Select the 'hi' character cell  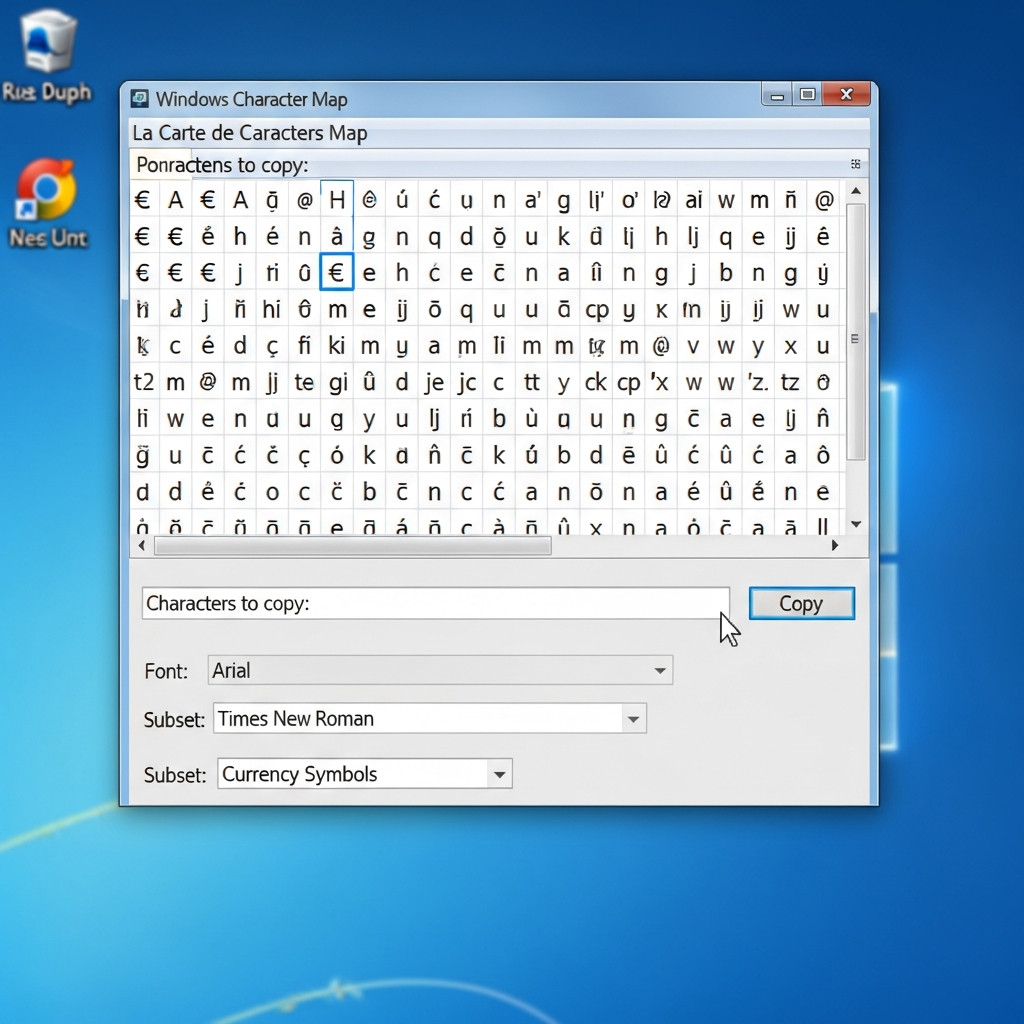pyautogui.click(x=272, y=309)
